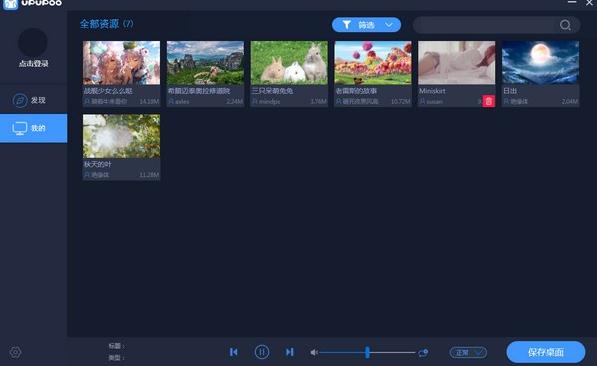Viewport: 597px width, 366px height.
Task: Click in the search input field
Action: pyautogui.click(x=485, y=25)
